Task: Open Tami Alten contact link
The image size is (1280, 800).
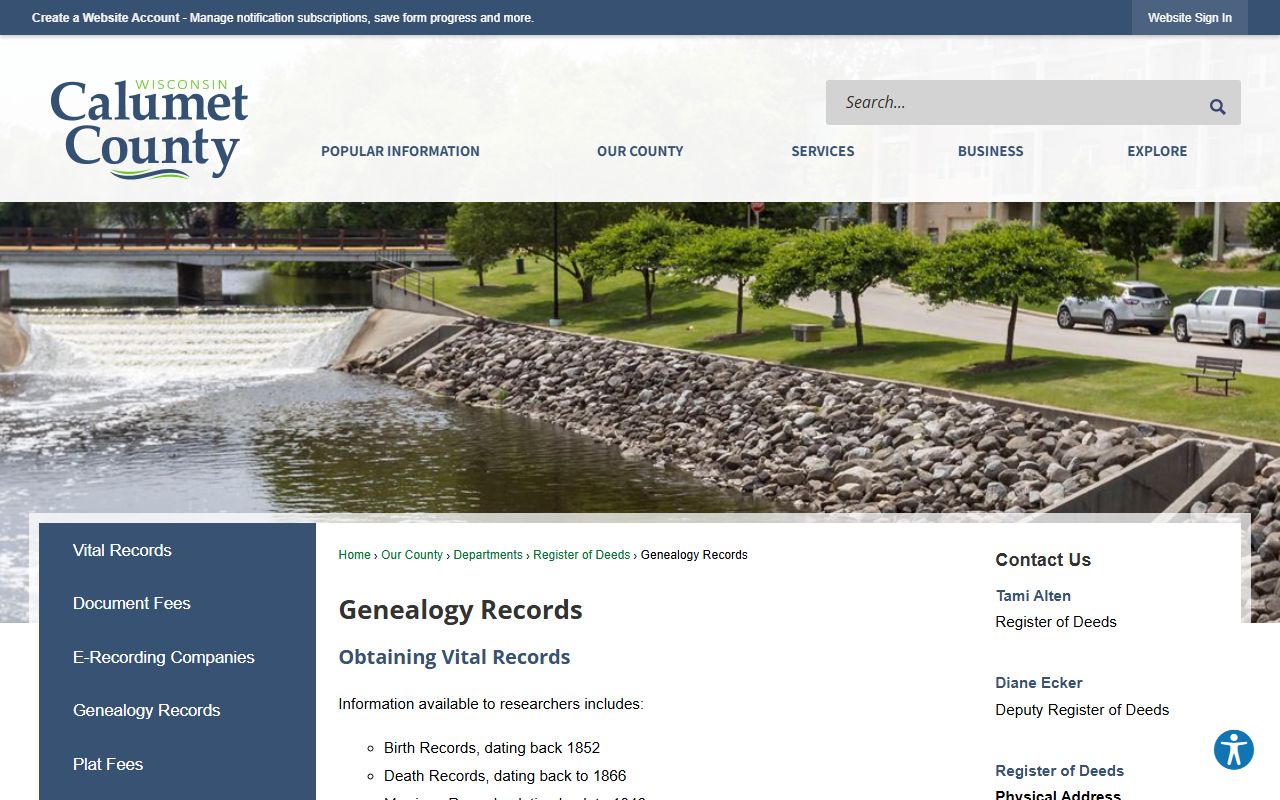Action: point(1033,596)
